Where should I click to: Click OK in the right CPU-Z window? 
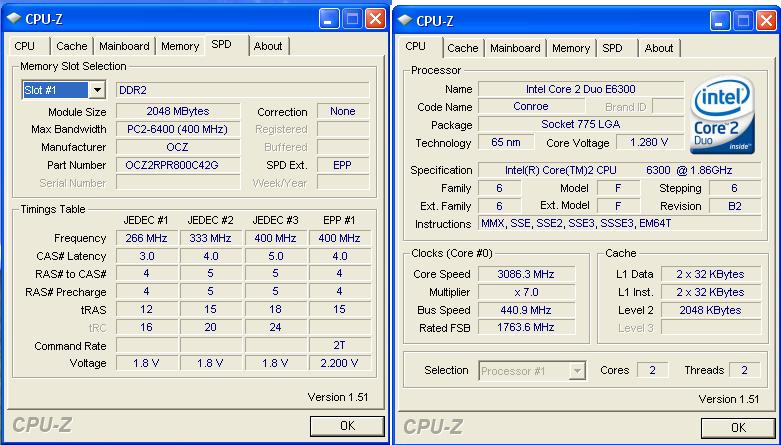pos(738,428)
